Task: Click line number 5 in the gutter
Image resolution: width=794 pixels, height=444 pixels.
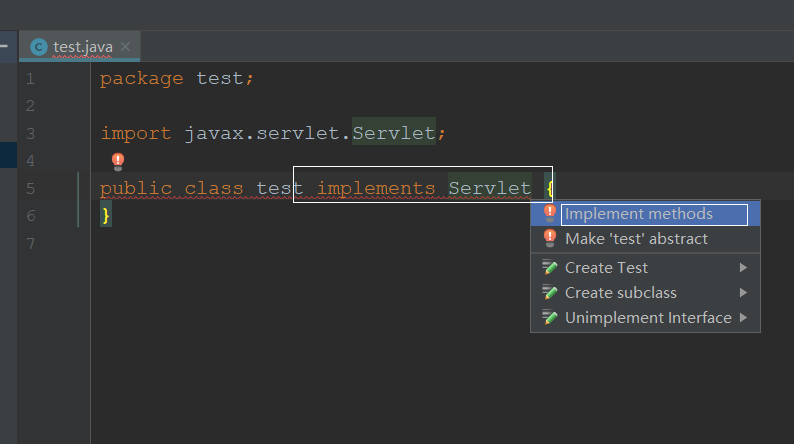Action: pos(30,189)
